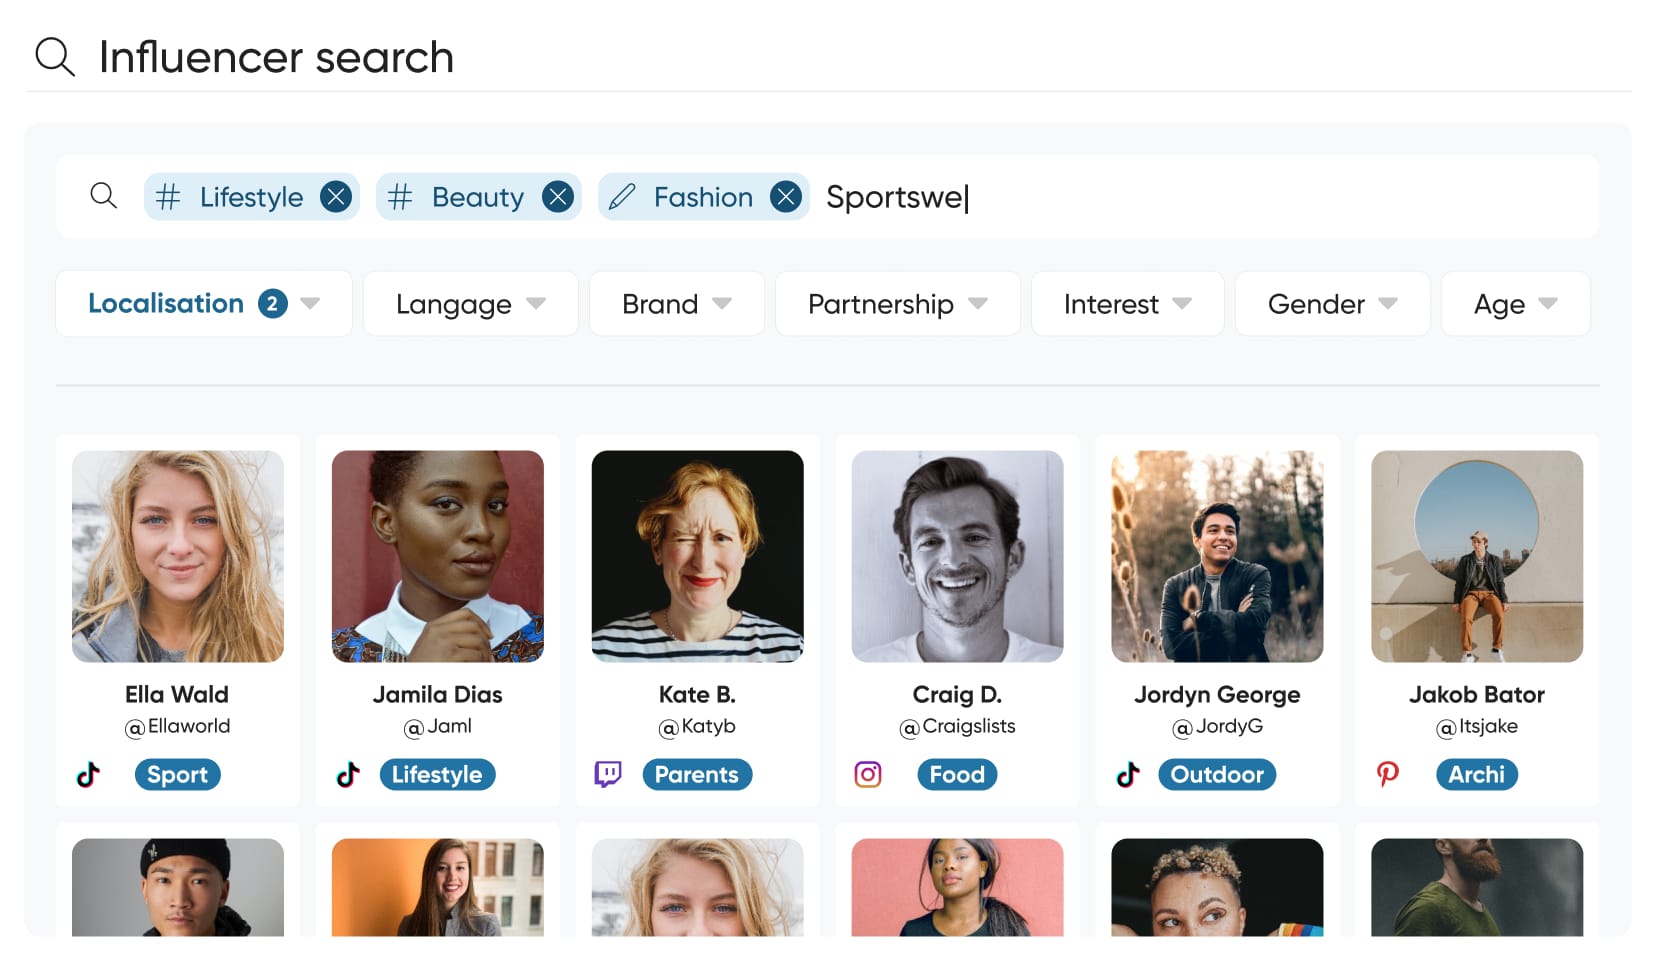
Task: Open the Age dropdown
Action: tap(1515, 304)
